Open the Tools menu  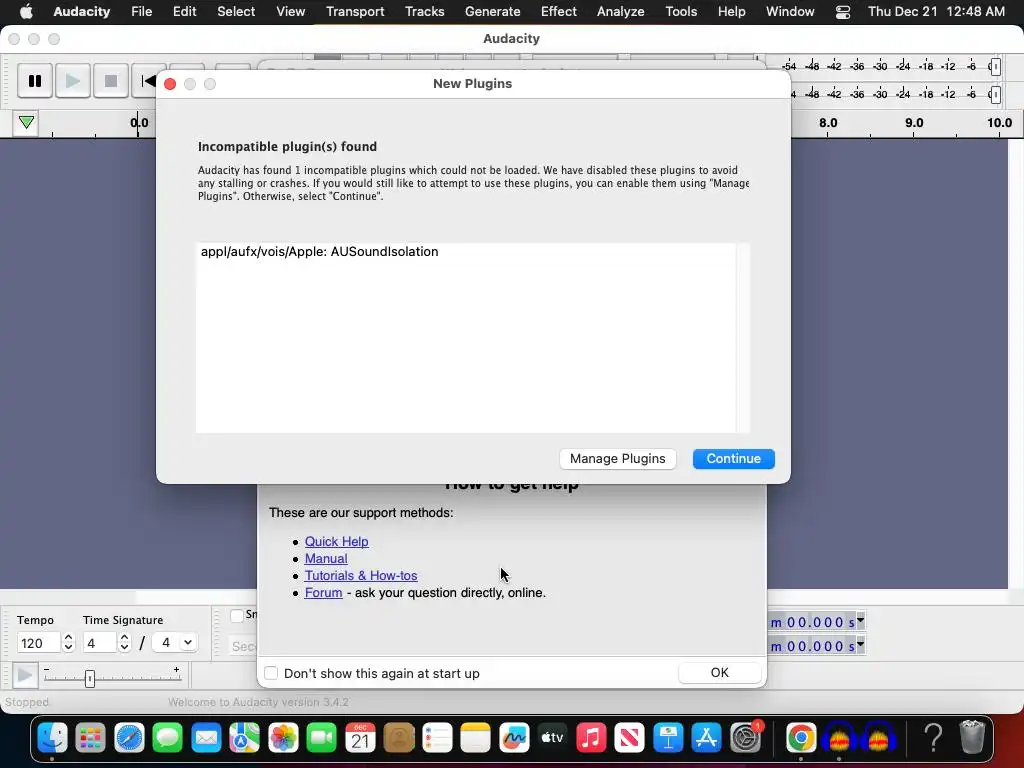coord(681,12)
